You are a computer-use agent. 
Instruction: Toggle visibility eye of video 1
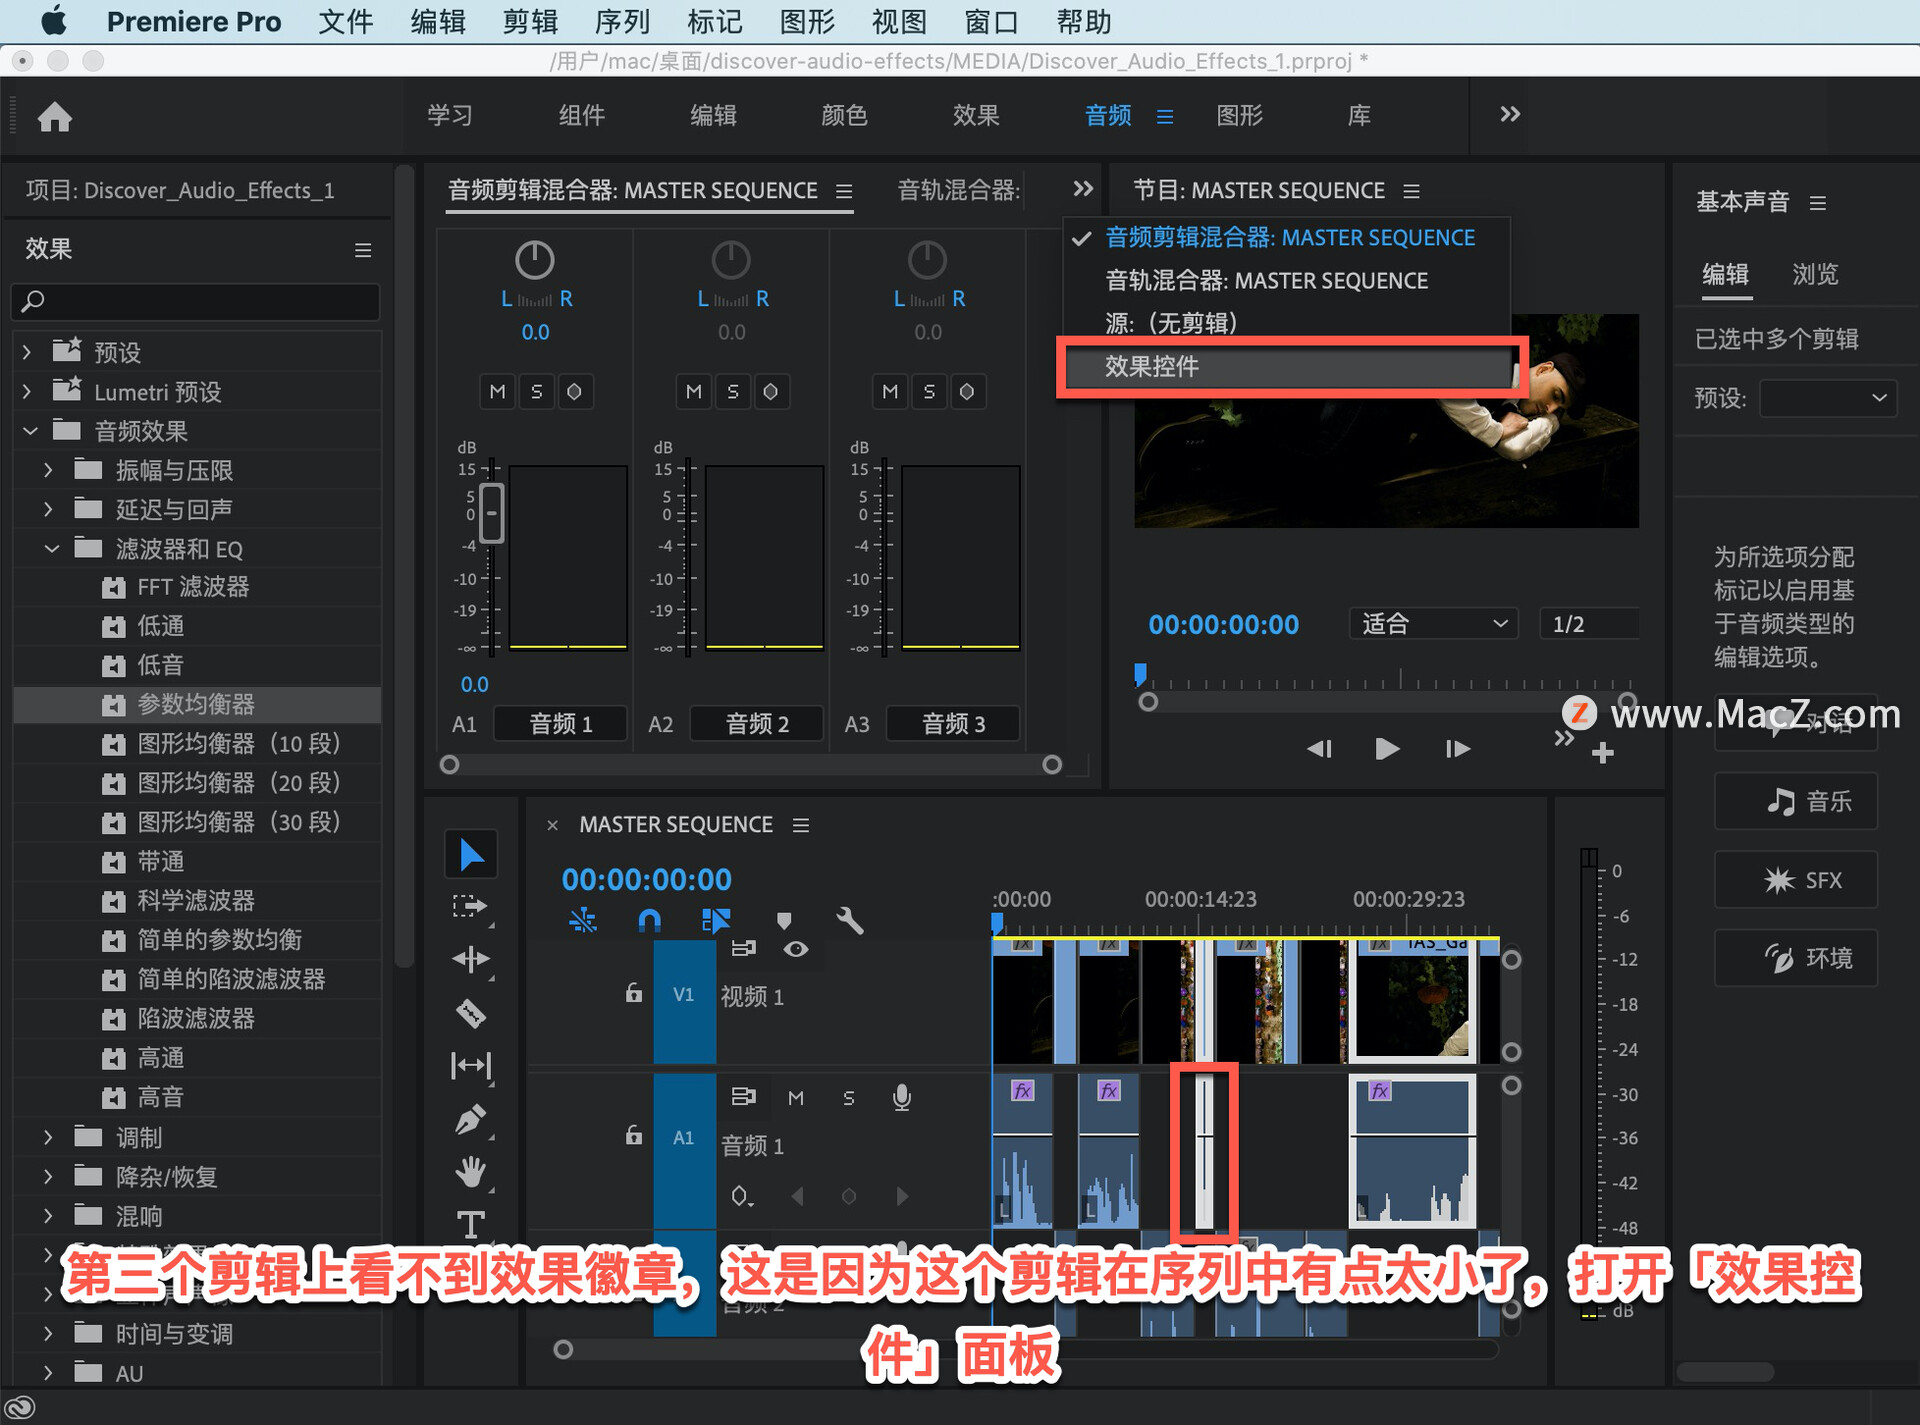(796, 949)
